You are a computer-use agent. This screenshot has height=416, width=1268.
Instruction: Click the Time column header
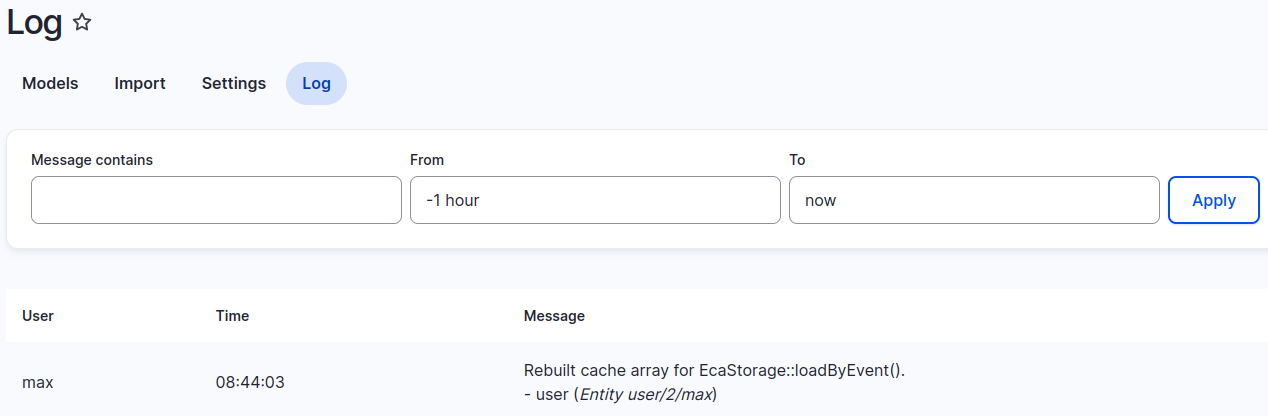coord(232,316)
